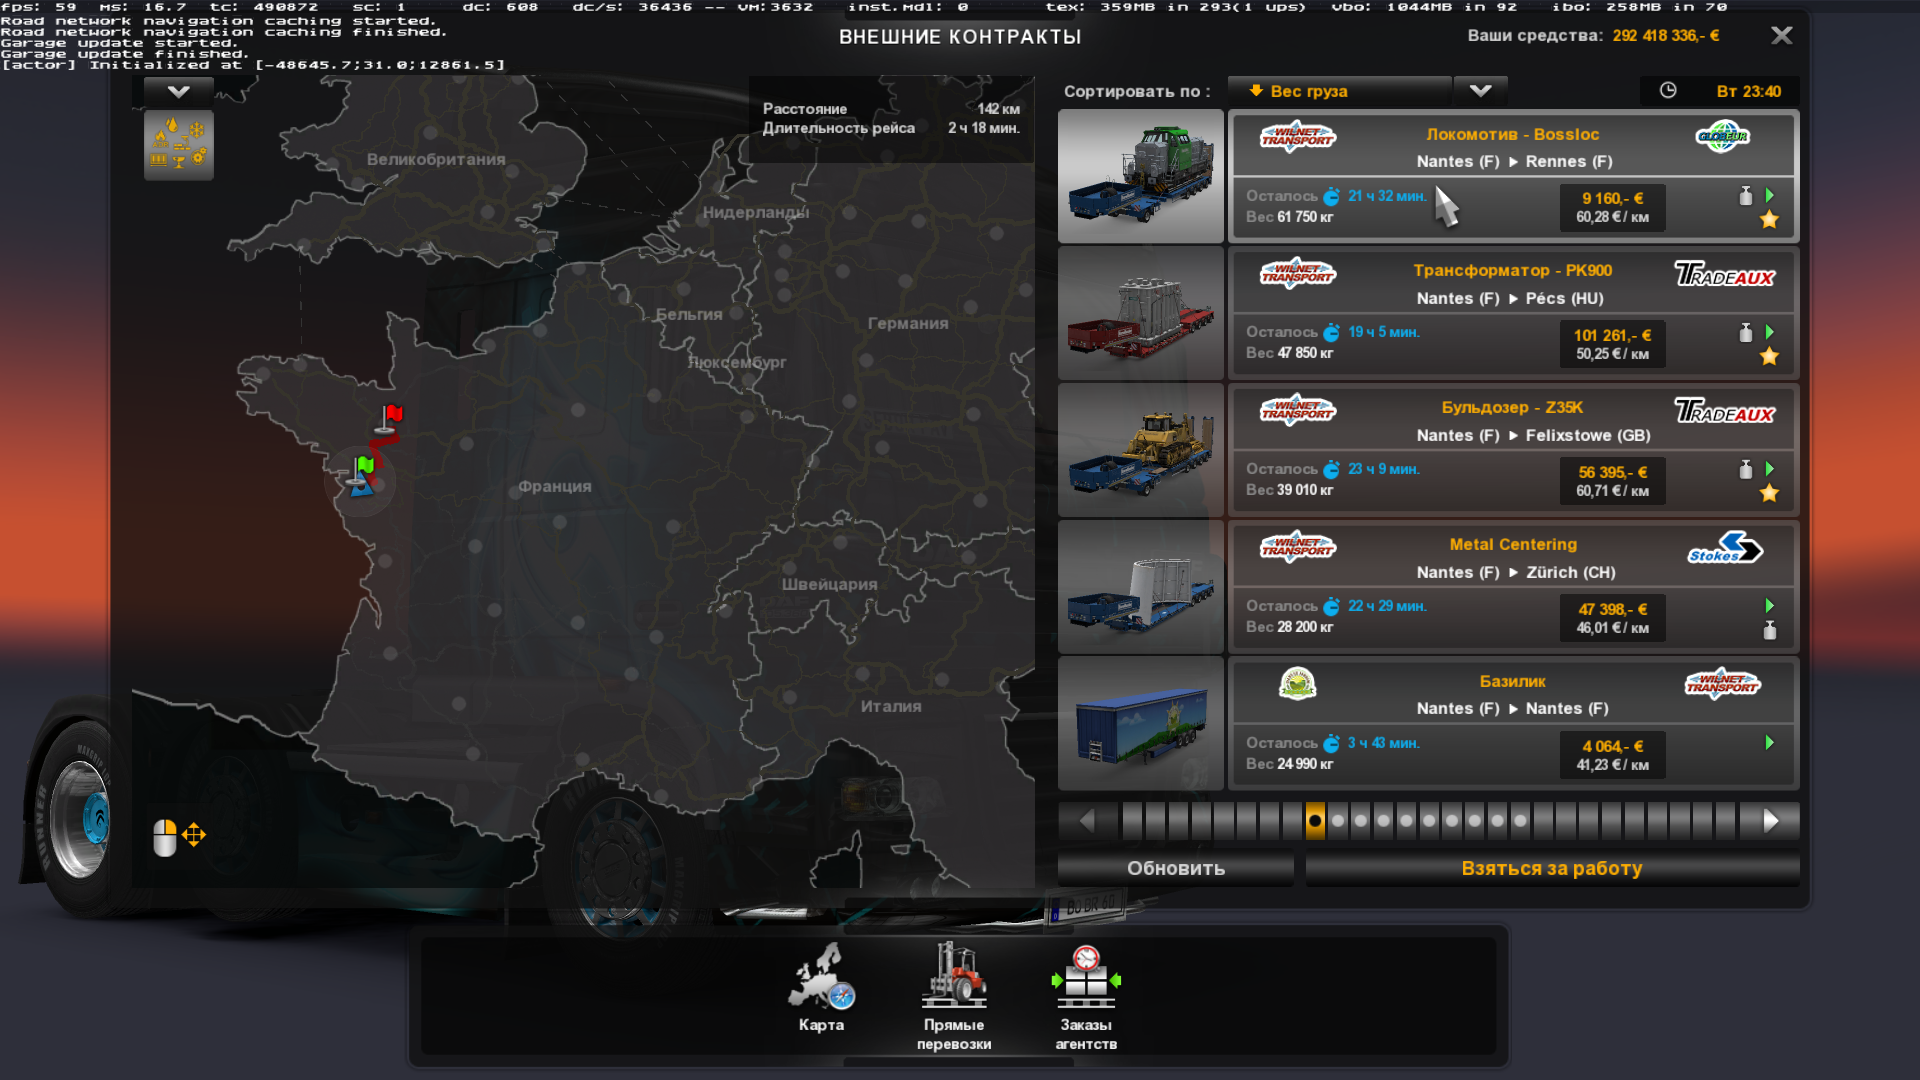
Task: Click gold star on Трансформатор contract
Action: tap(1769, 356)
